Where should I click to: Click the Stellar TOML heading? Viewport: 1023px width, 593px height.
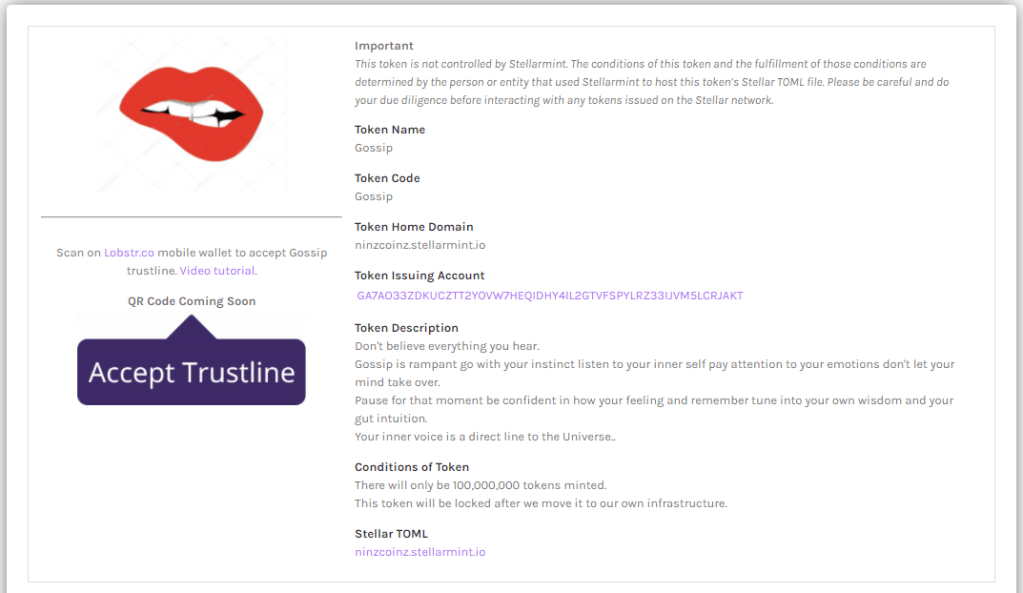coord(391,534)
